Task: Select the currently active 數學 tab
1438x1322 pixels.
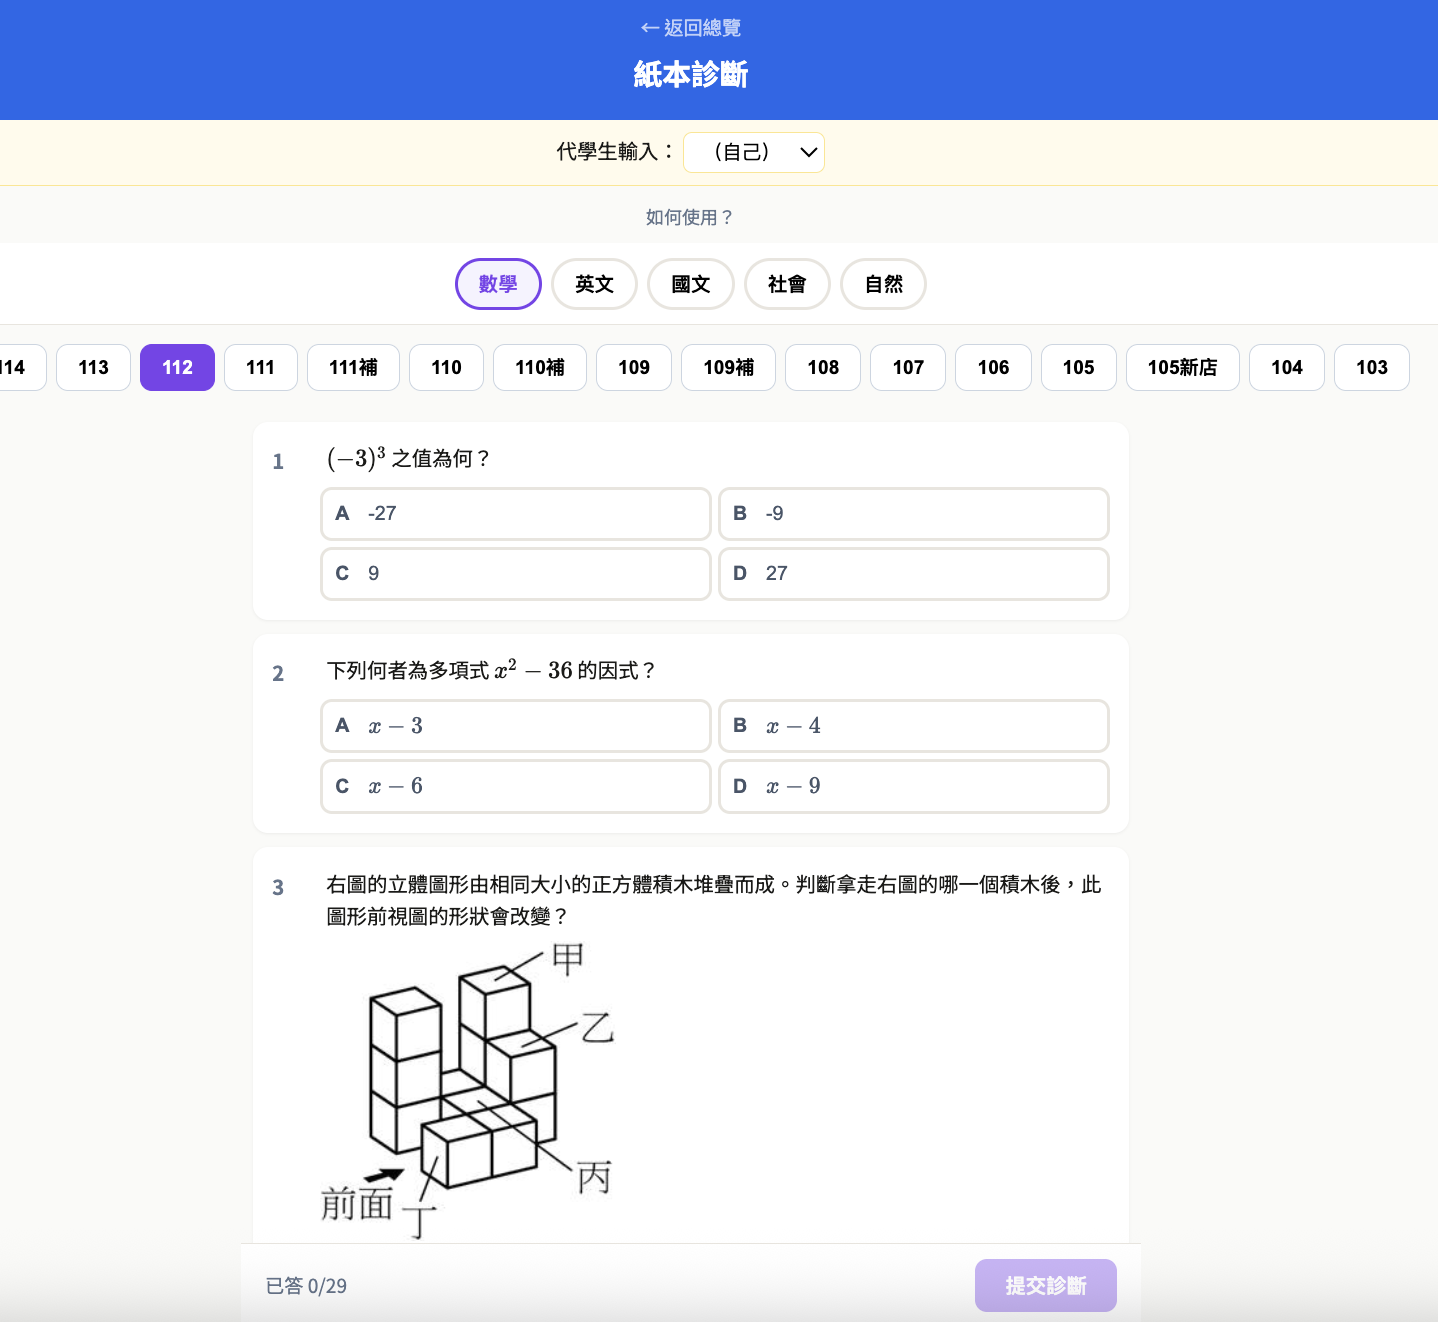Action: coord(498,284)
